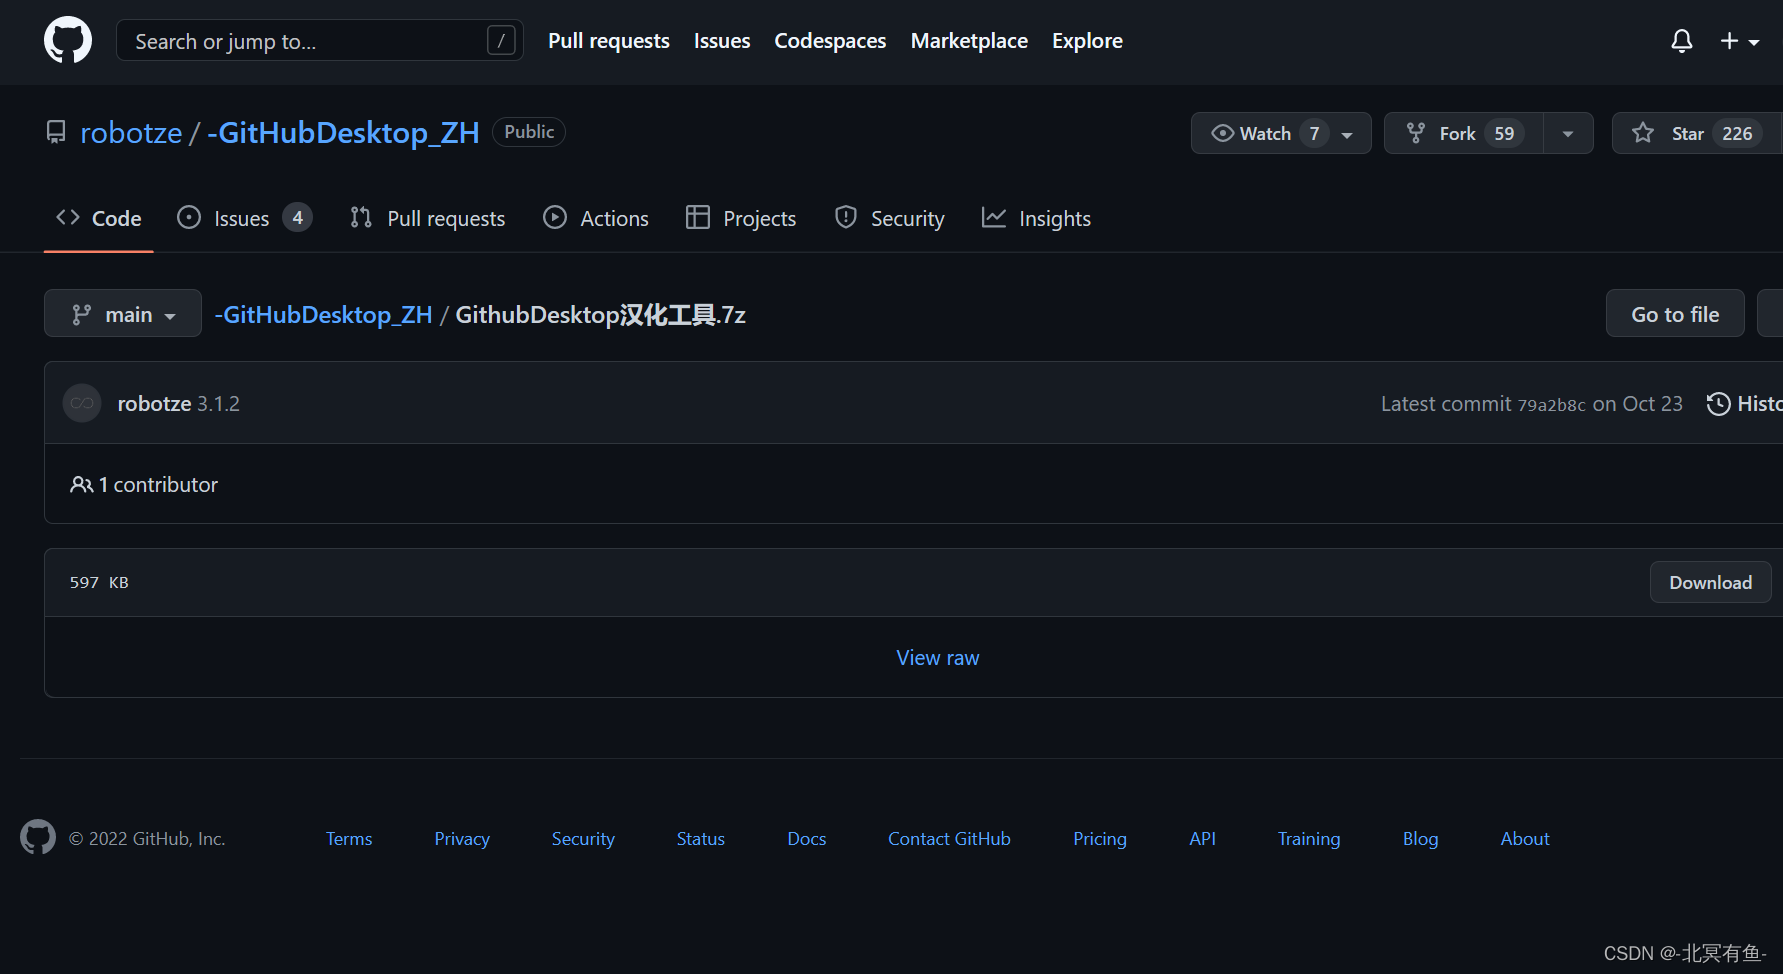Click the repository book icon beside robotze
This screenshot has height=974, width=1783.
coord(56,132)
